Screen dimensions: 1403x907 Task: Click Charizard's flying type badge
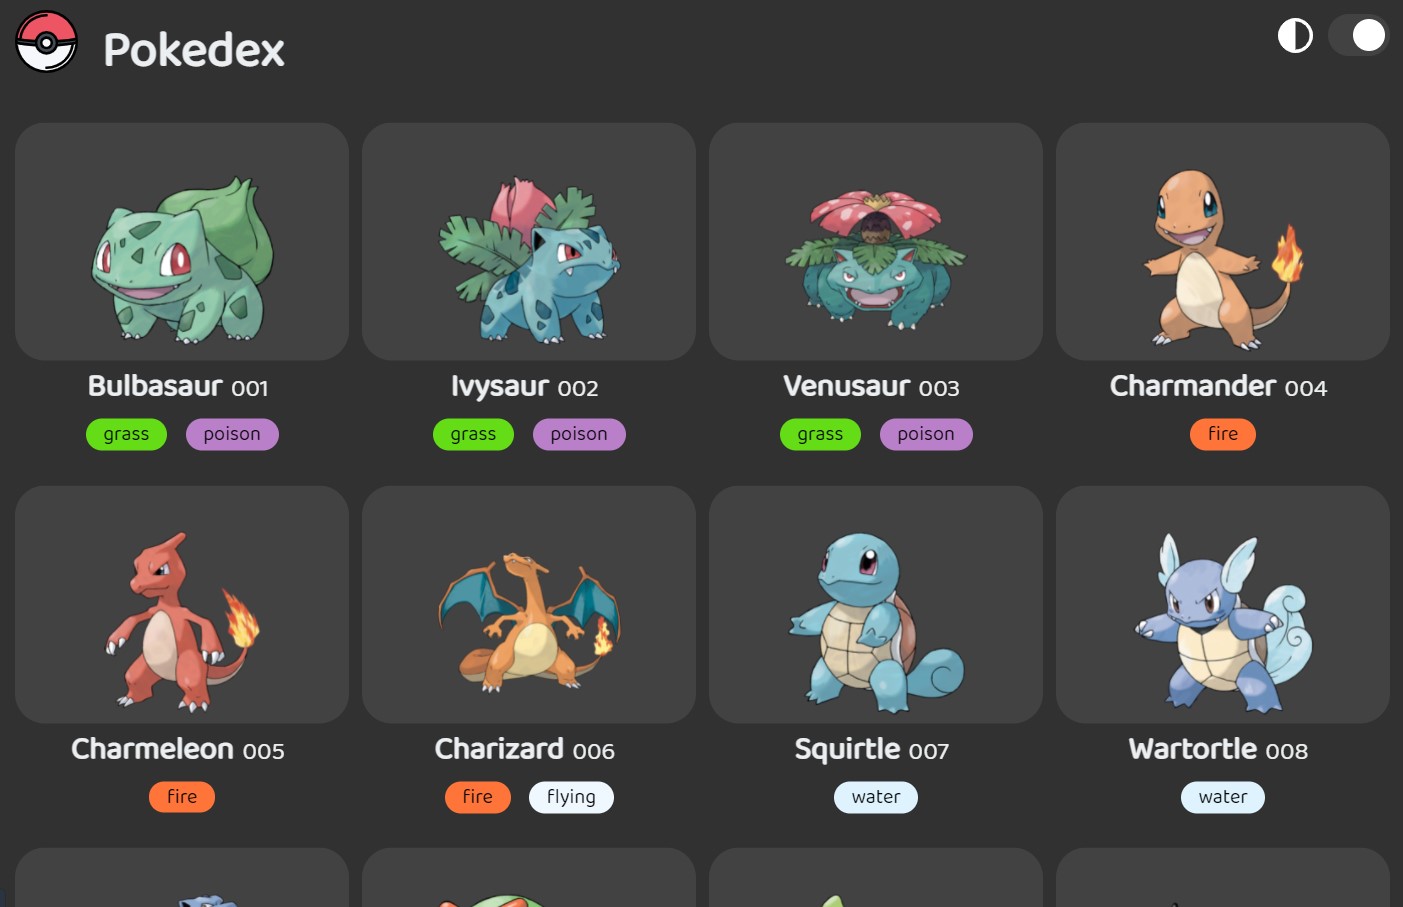pos(571,797)
